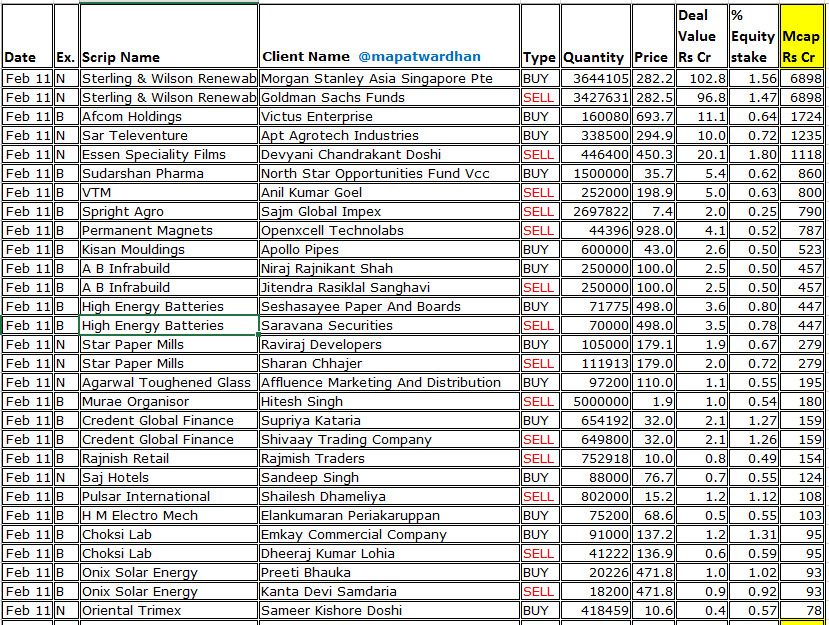
Task: Select quantity cell '418459'
Action: pyautogui.click(x=596, y=611)
